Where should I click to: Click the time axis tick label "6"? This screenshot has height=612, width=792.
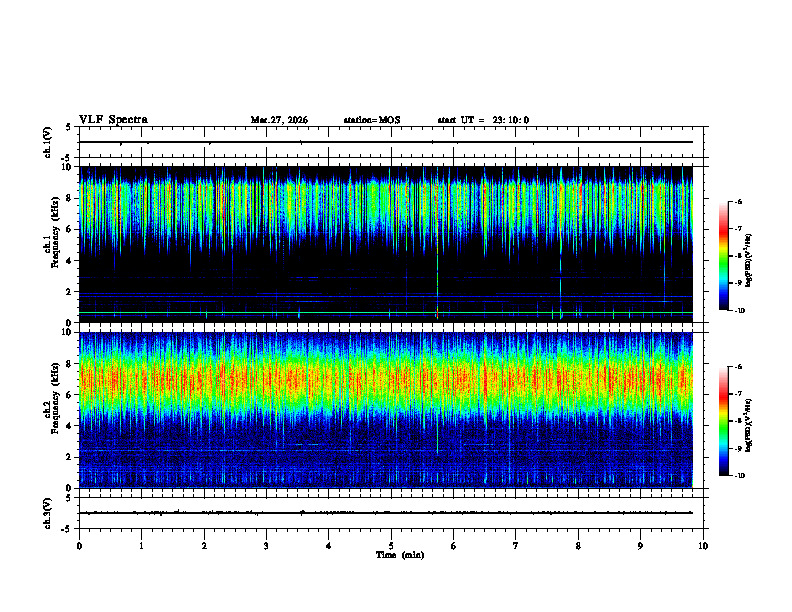454,546
